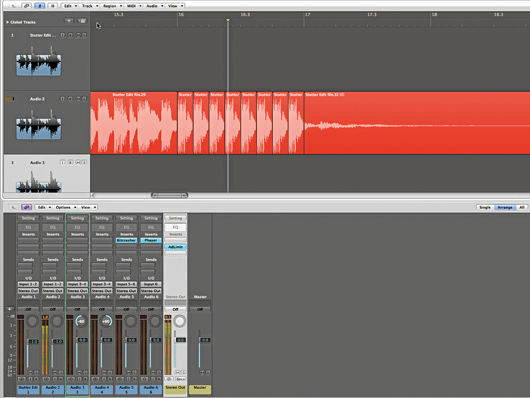This screenshot has height=398, width=530.
Task: Click the H hide-view toolbar button
Action: pos(52,6)
